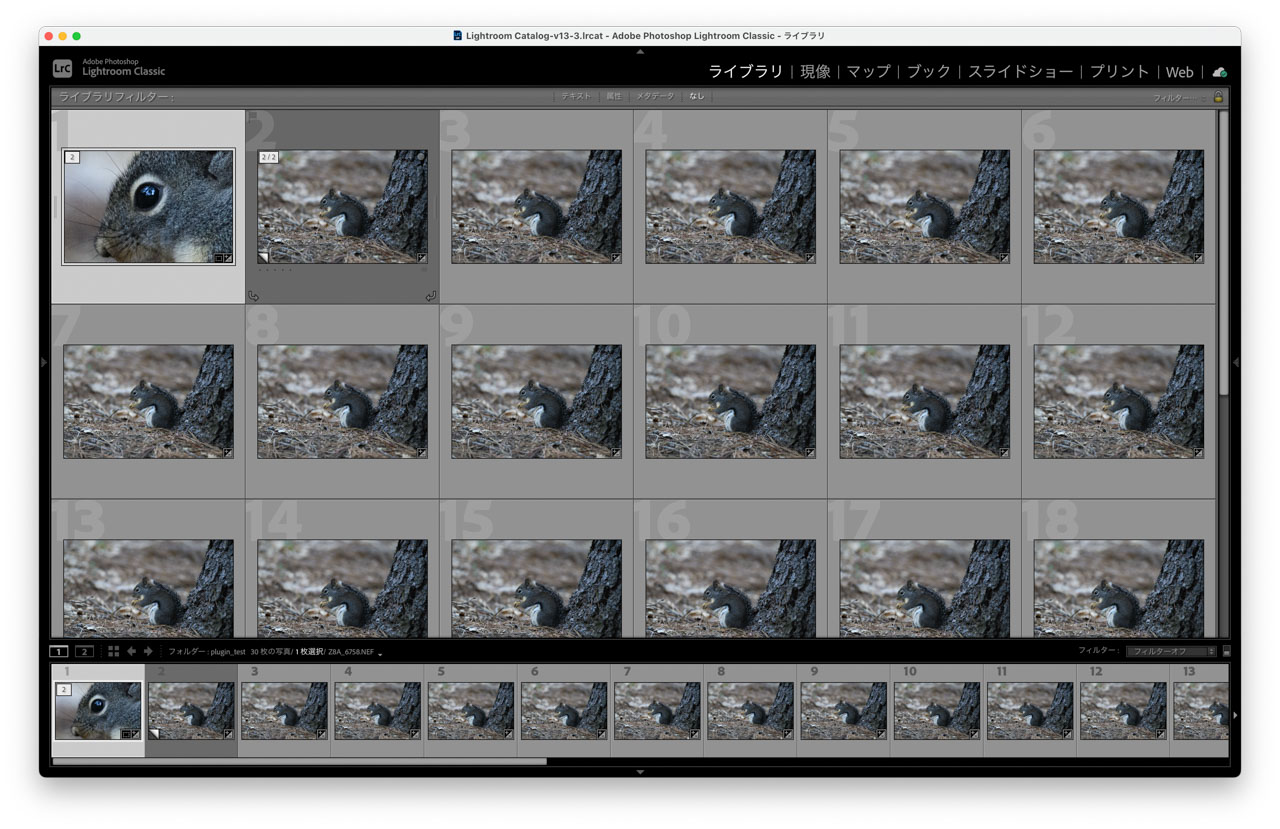Switch to the 現像 module

pos(815,72)
